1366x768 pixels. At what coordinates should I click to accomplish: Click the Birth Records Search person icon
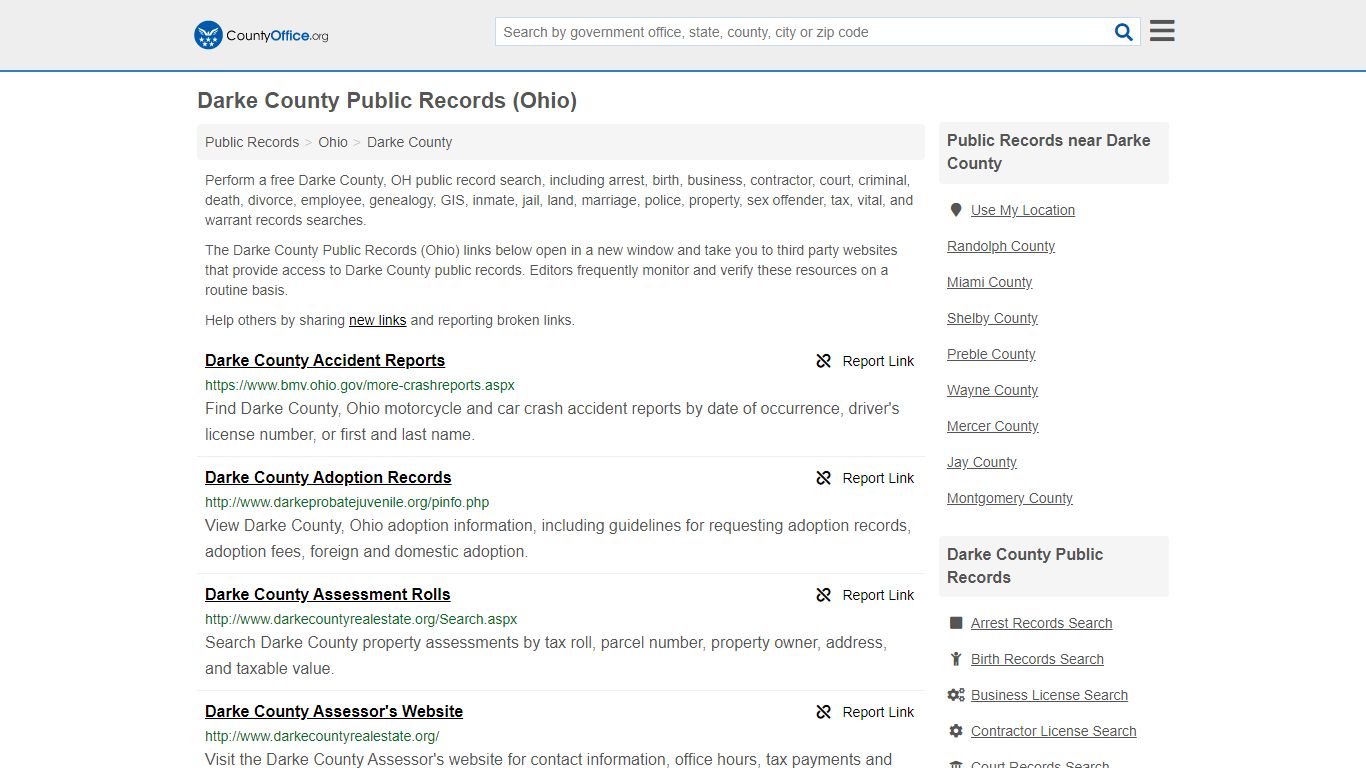(956, 659)
